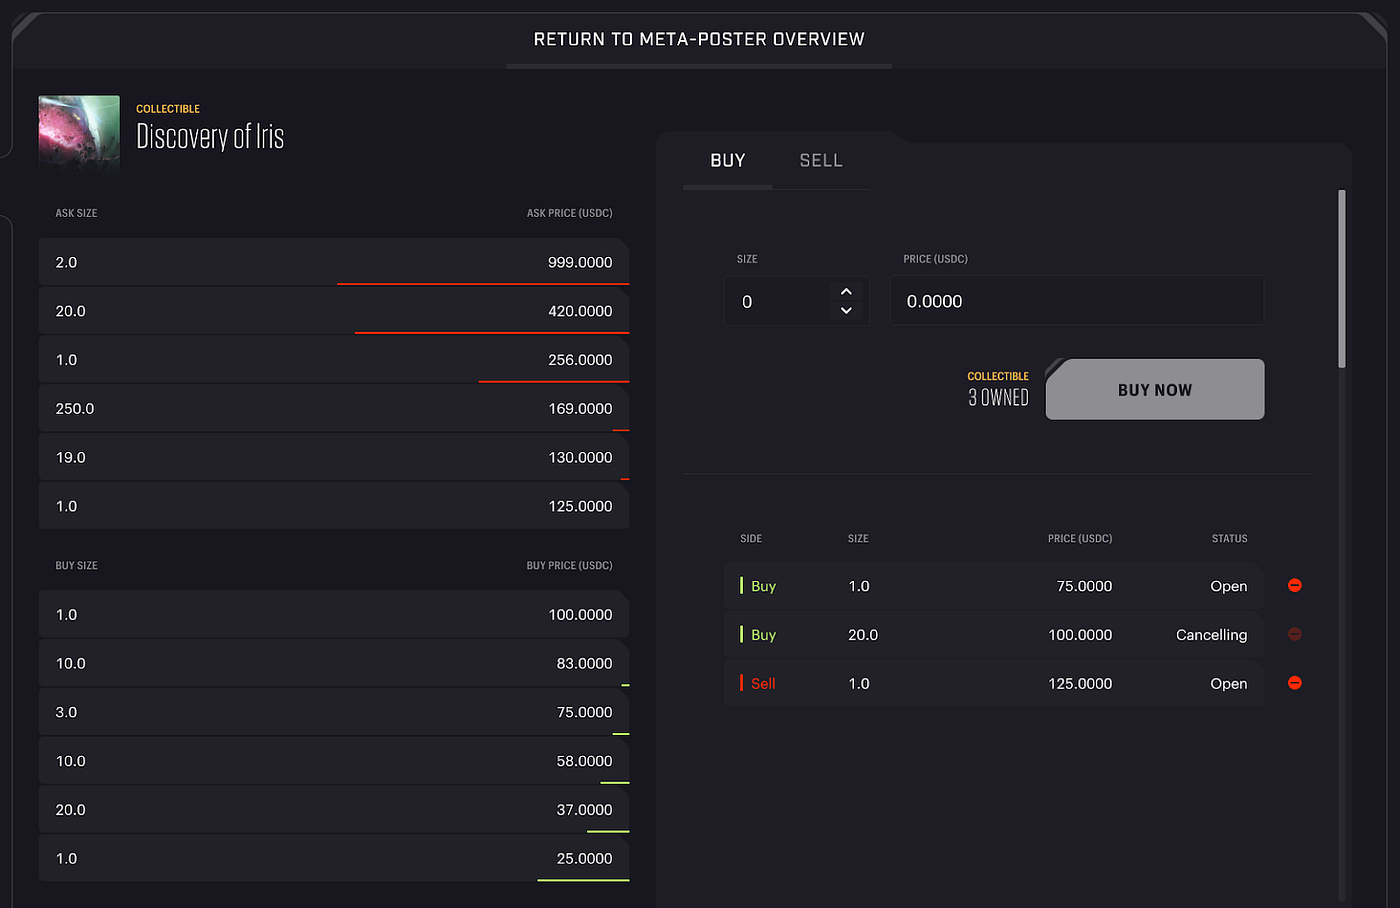Image resolution: width=1400 pixels, height=908 pixels.
Task: Select the ask row priced 999.0000
Action: pyautogui.click(x=334, y=262)
